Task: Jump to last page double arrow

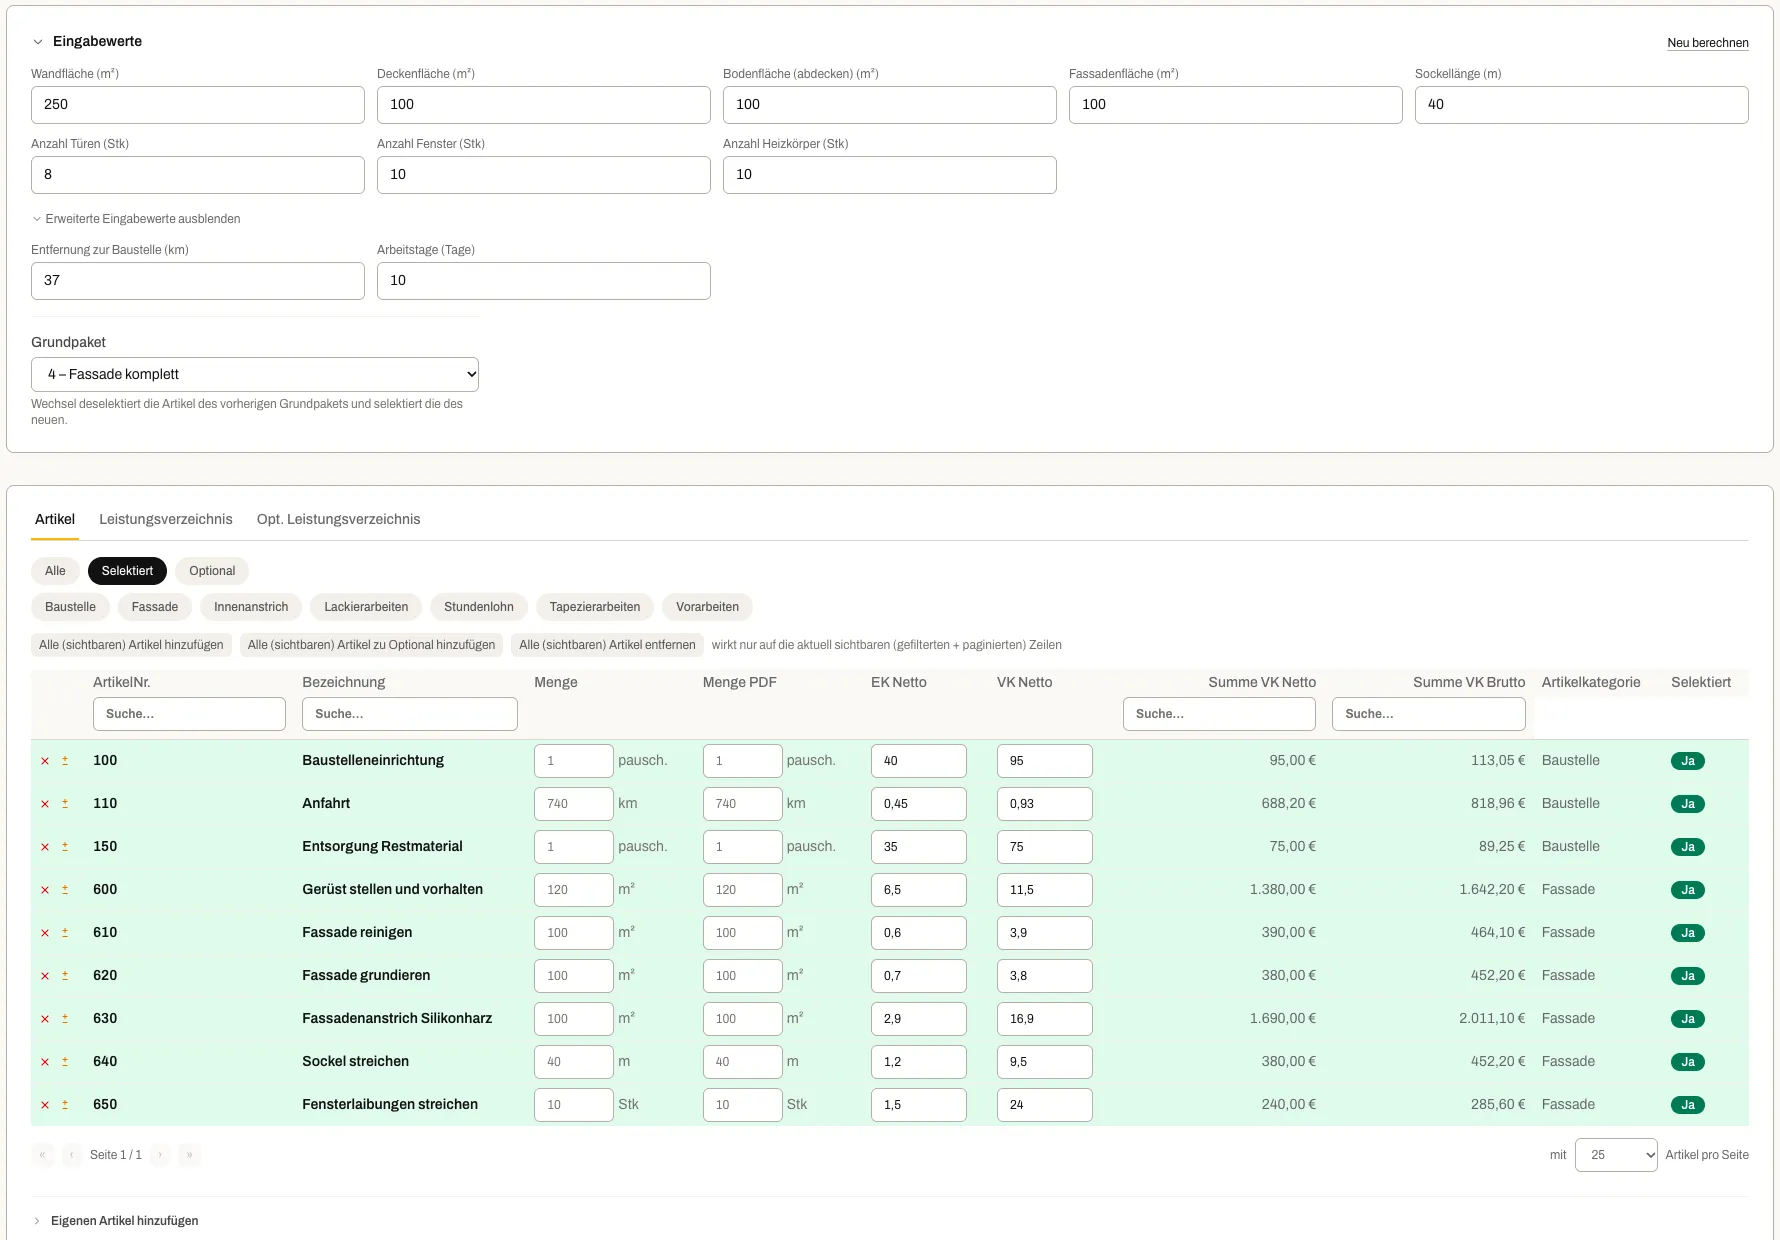Action: (x=190, y=1155)
